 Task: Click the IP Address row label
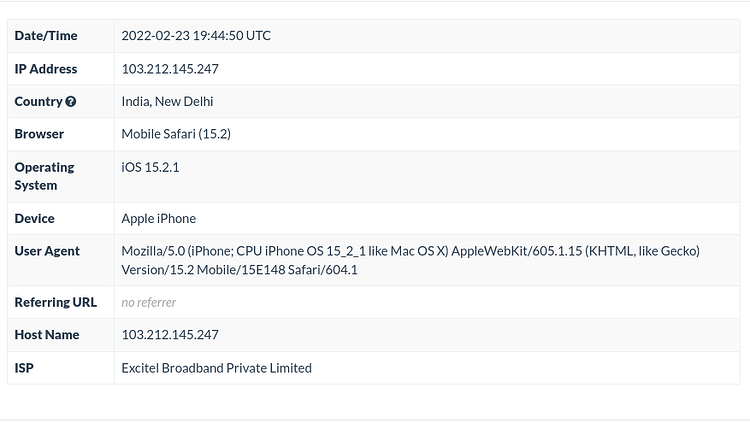pyautogui.click(x=46, y=69)
